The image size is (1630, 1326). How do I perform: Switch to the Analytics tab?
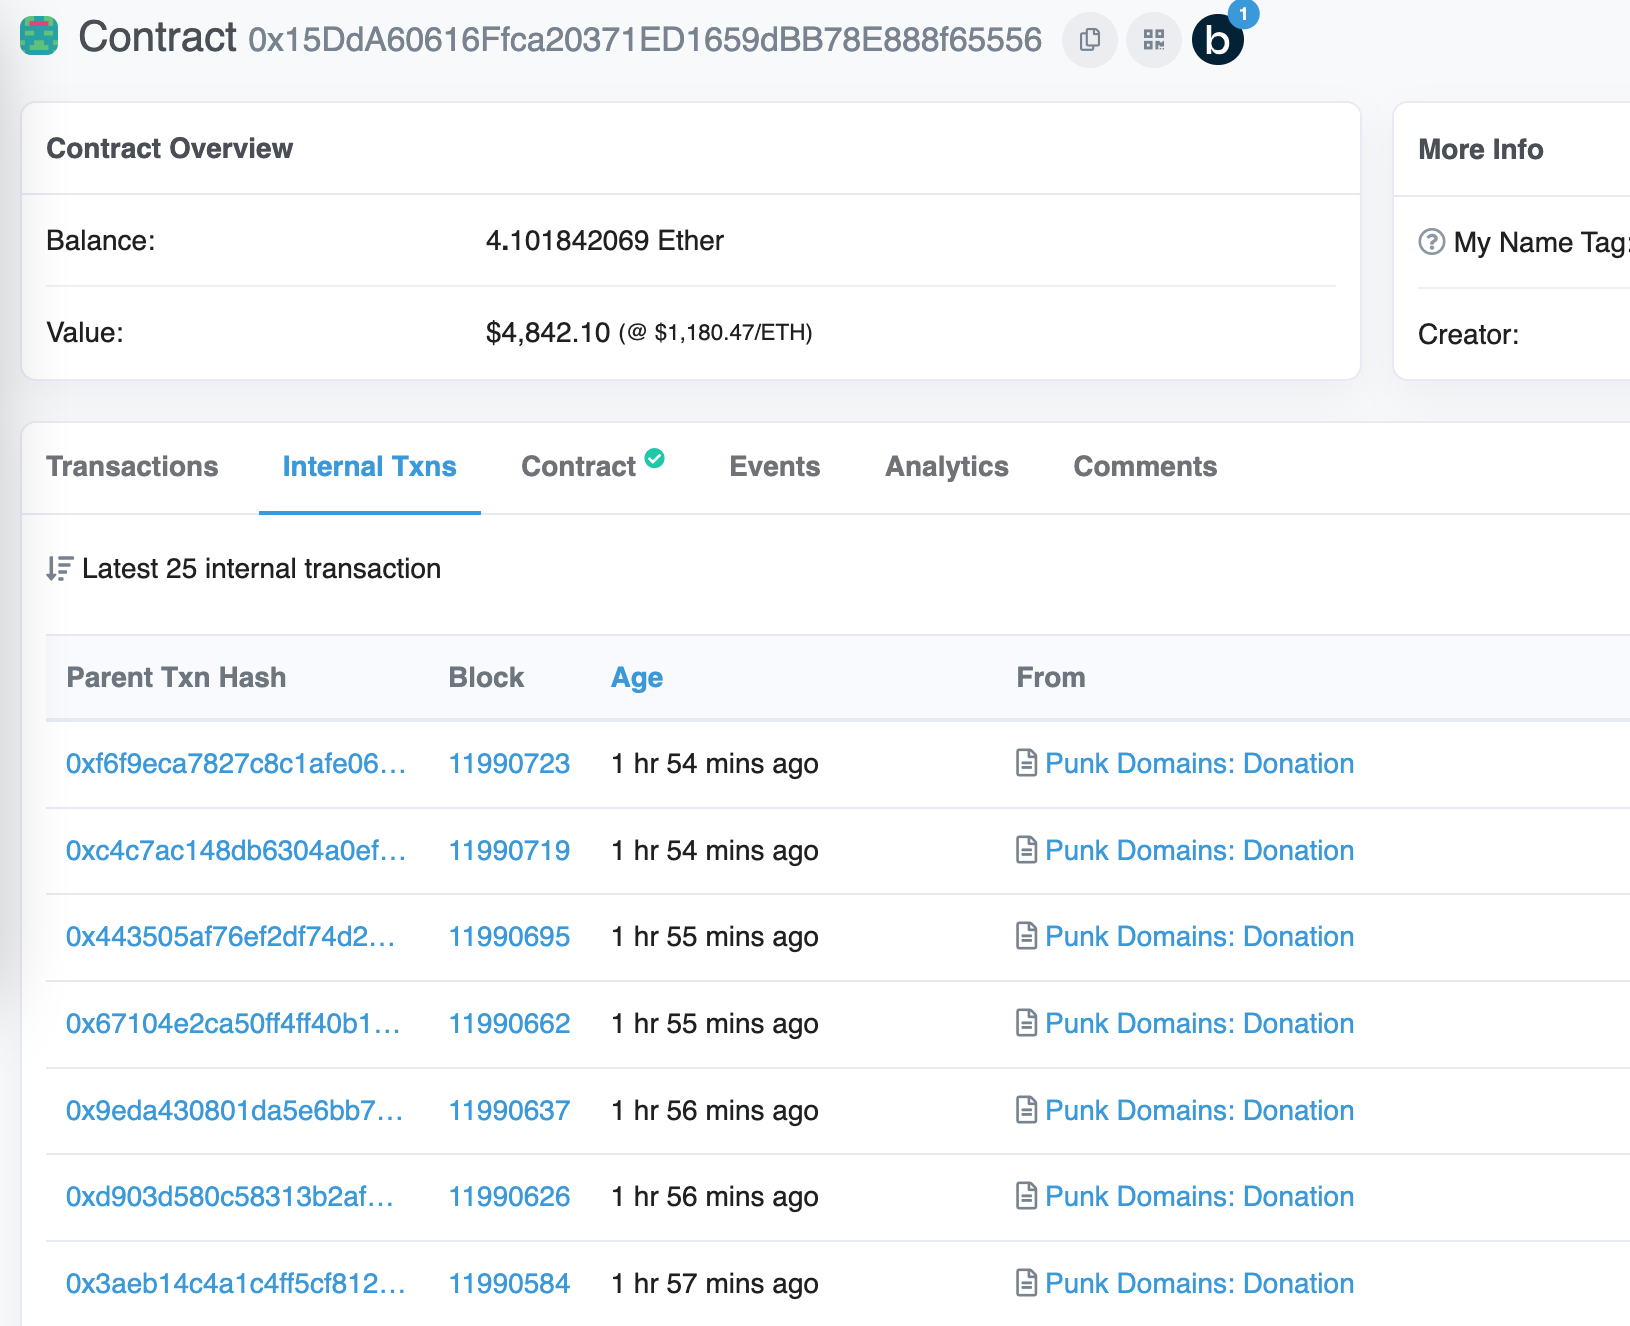click(947, 467)
